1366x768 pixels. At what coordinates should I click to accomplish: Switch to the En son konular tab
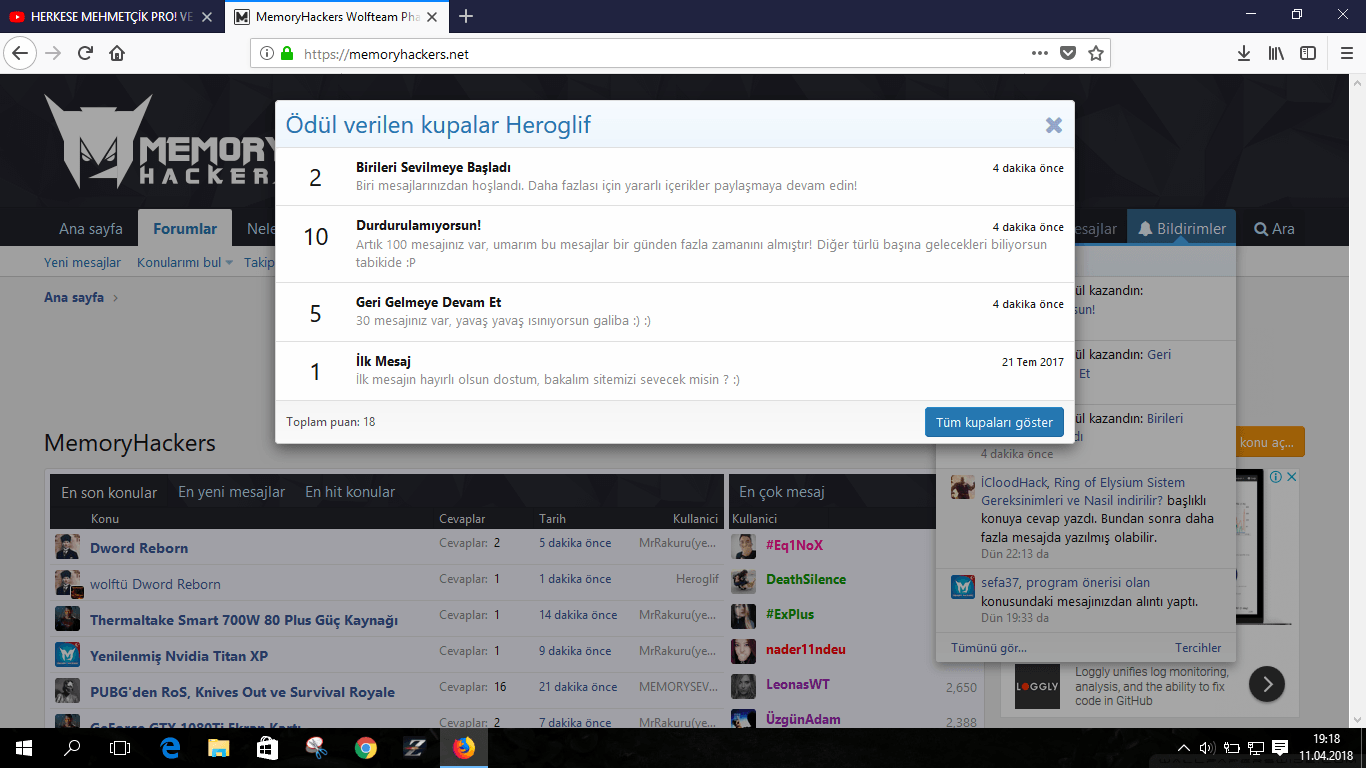pyautogui.click(x=109, y=492)
